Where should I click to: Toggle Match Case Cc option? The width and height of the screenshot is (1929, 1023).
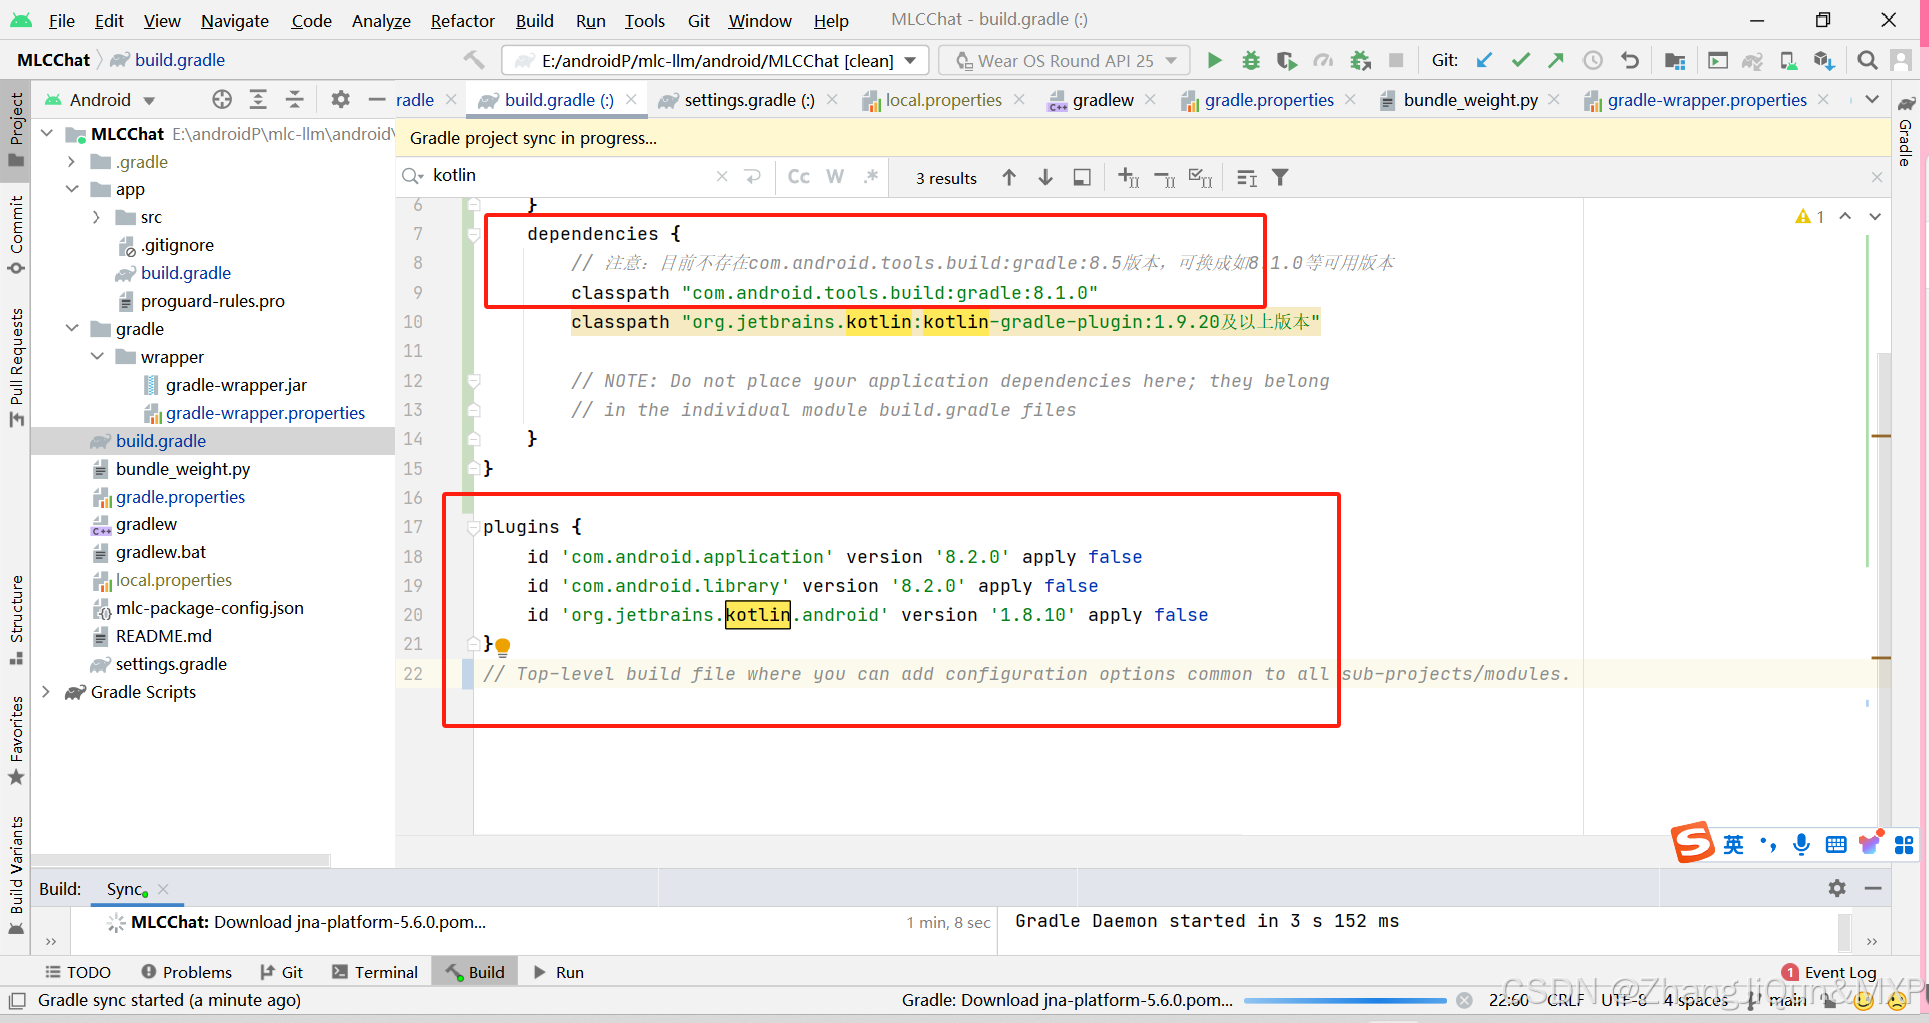pos(799,176)
